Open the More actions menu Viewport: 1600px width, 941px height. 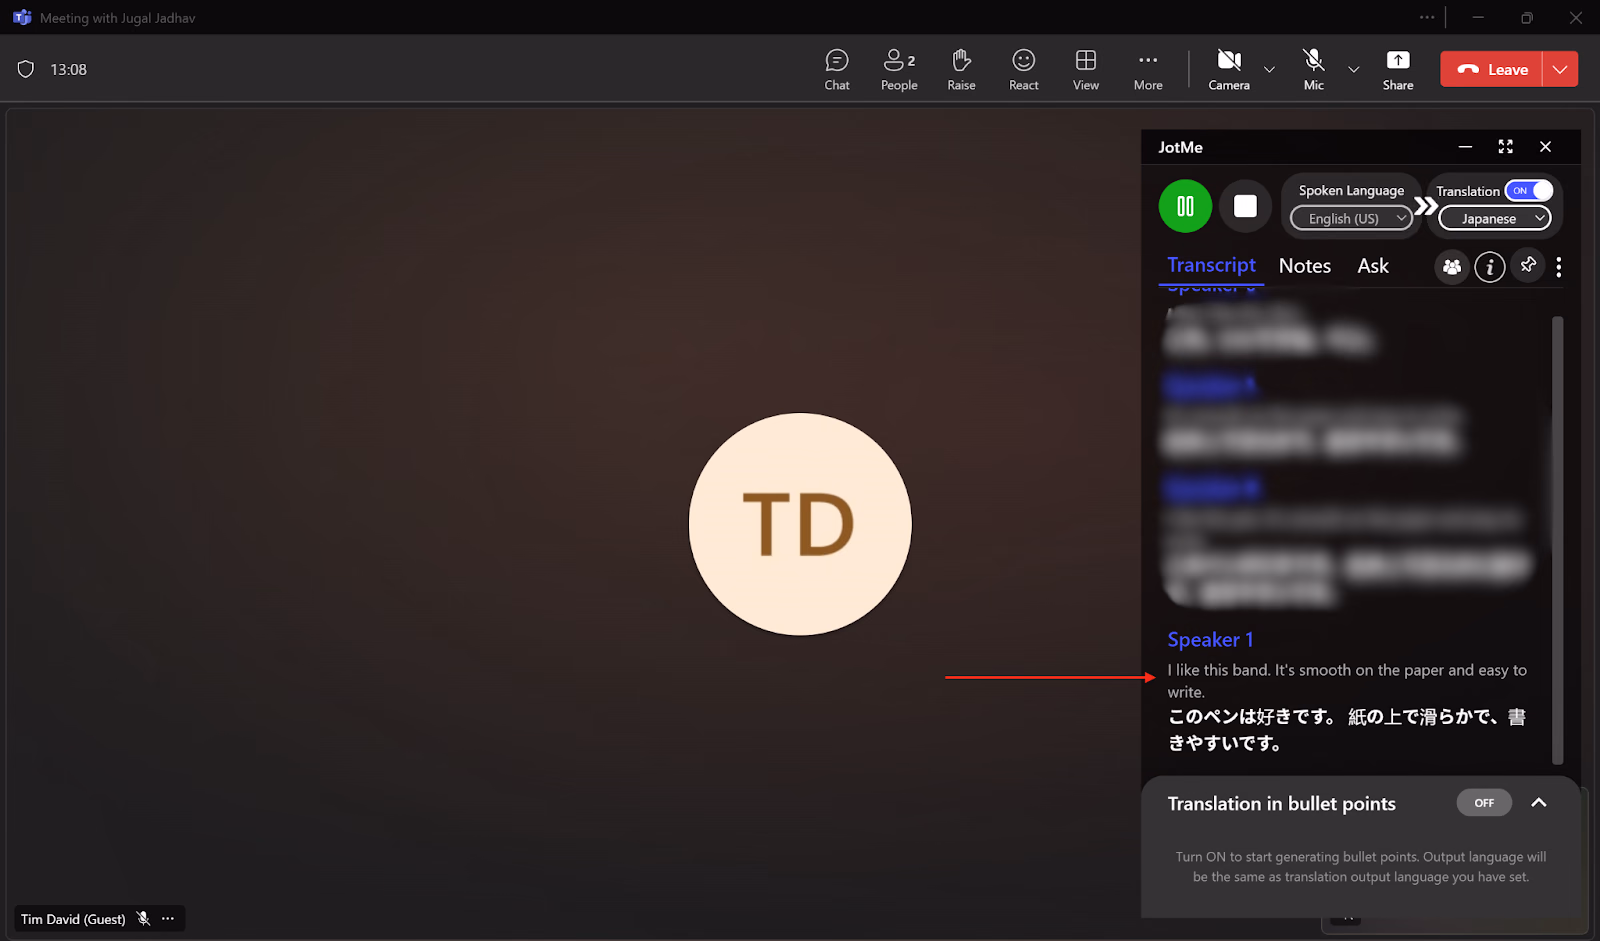[x=1148, y=69]
